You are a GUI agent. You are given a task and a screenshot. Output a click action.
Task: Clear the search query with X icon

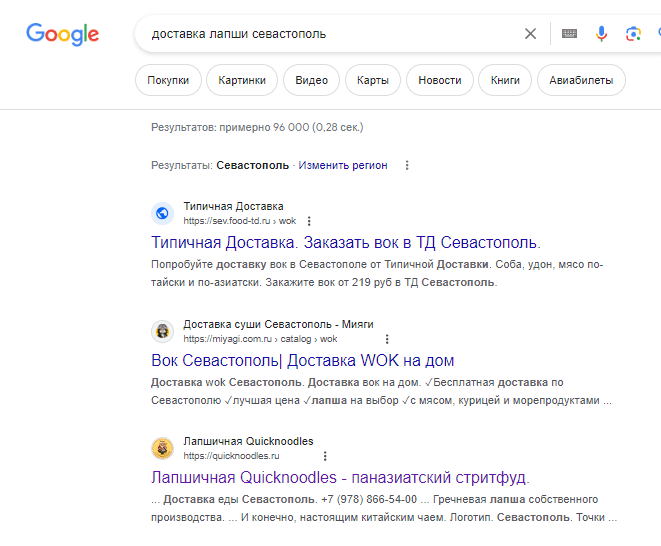pyautogui.click(x=530, y=34)
